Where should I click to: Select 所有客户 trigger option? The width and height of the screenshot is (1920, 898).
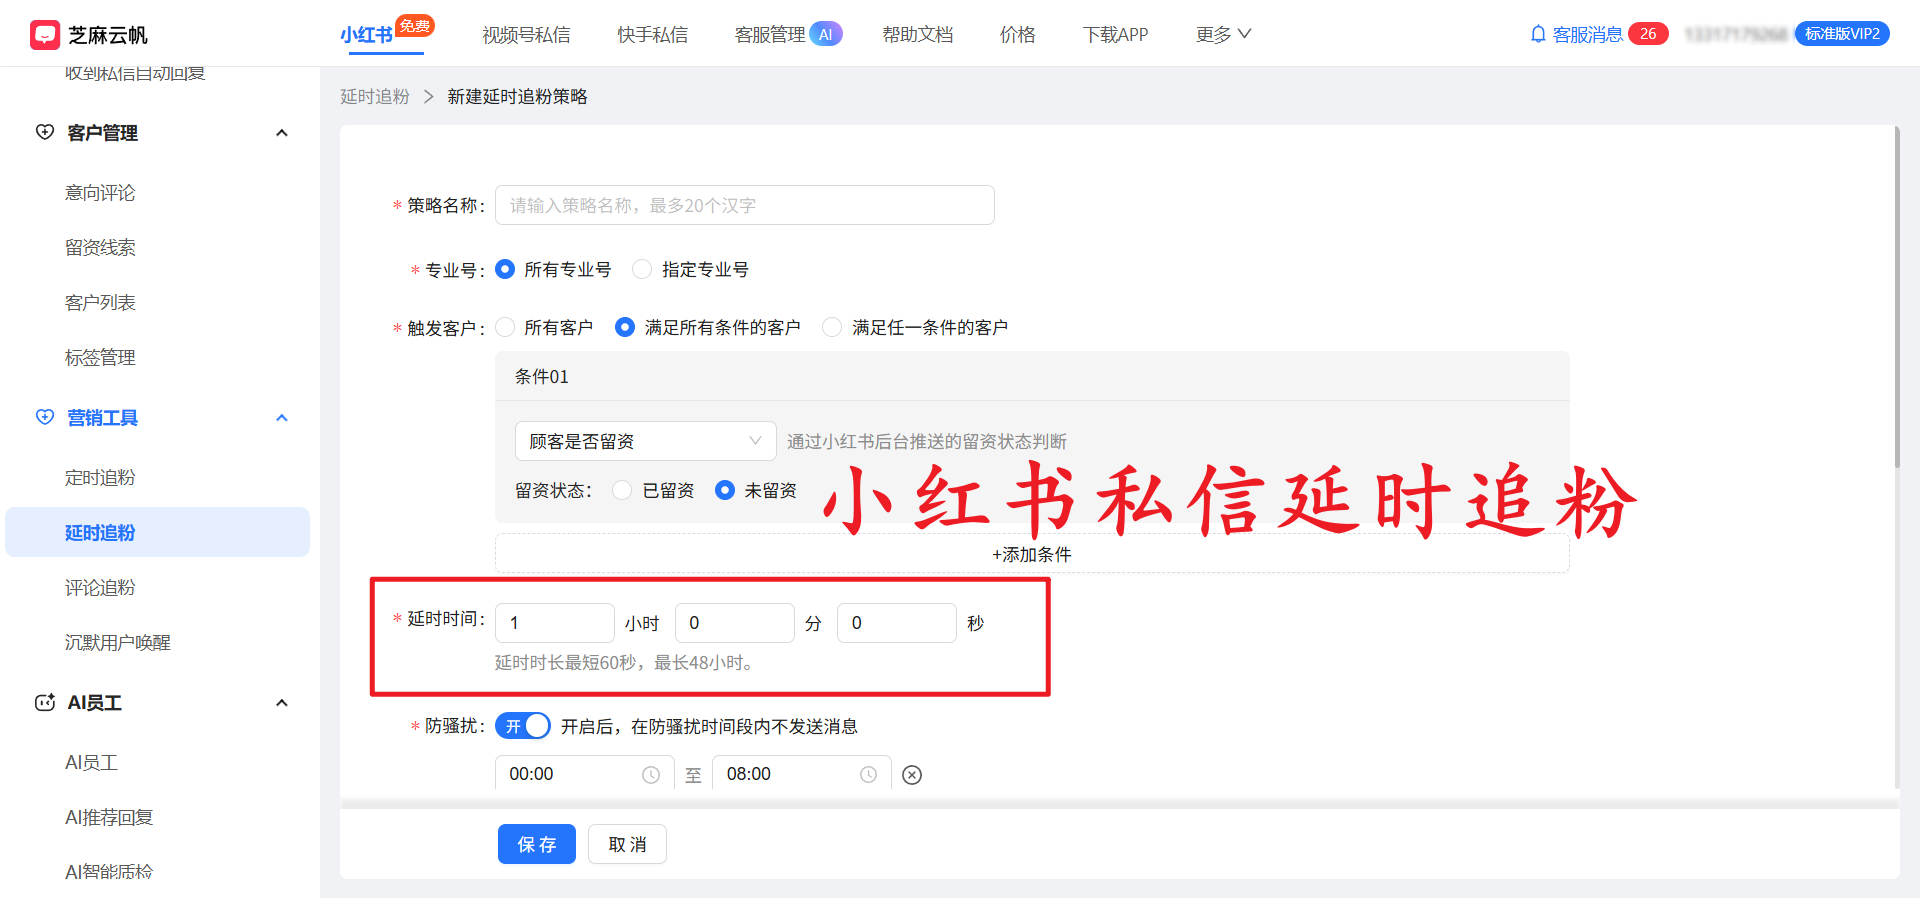505,327
